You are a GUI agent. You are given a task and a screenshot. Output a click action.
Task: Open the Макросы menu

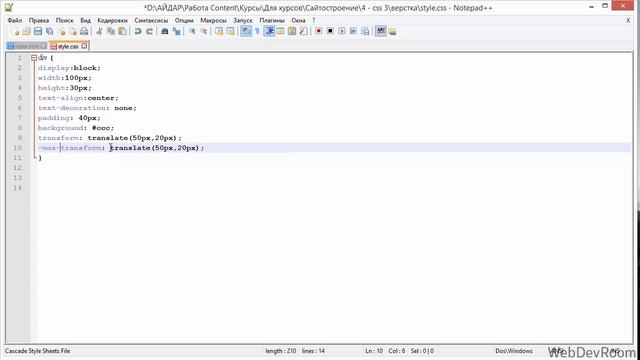point(213,20)
